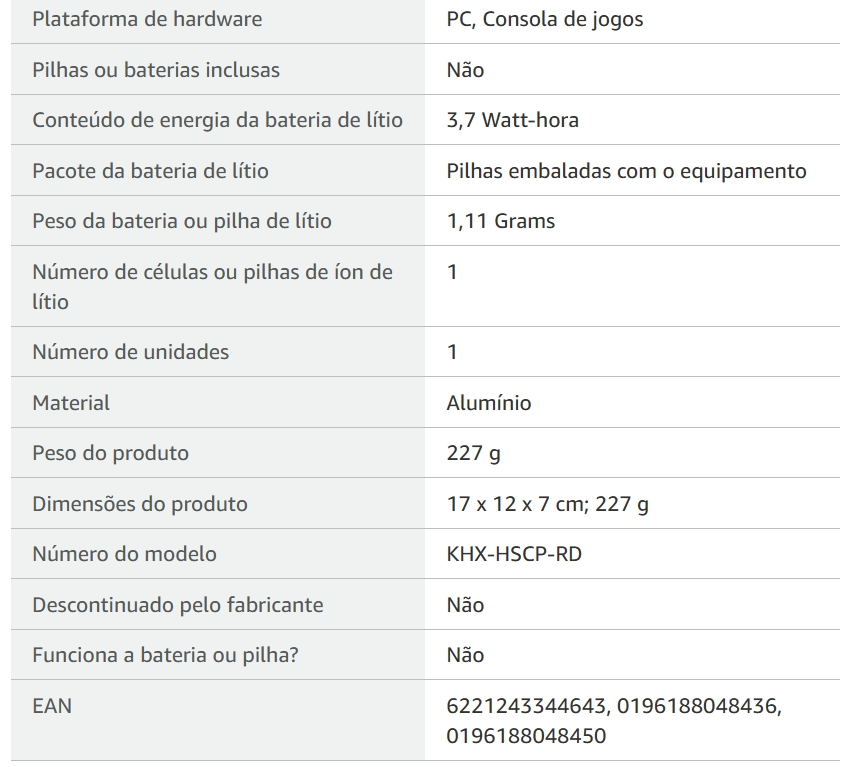
Task: Click the "Material" row label
Action: [x=71, y=403]
